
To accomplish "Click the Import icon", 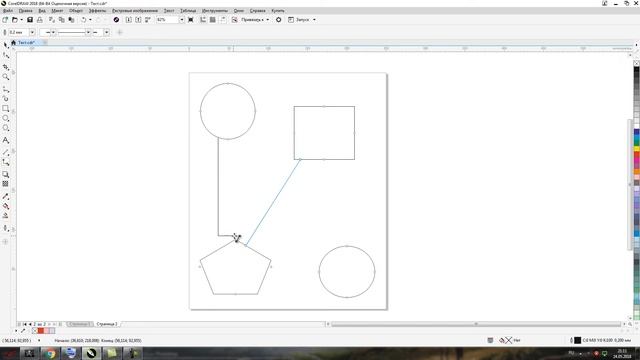I will (x=129, y=20).
